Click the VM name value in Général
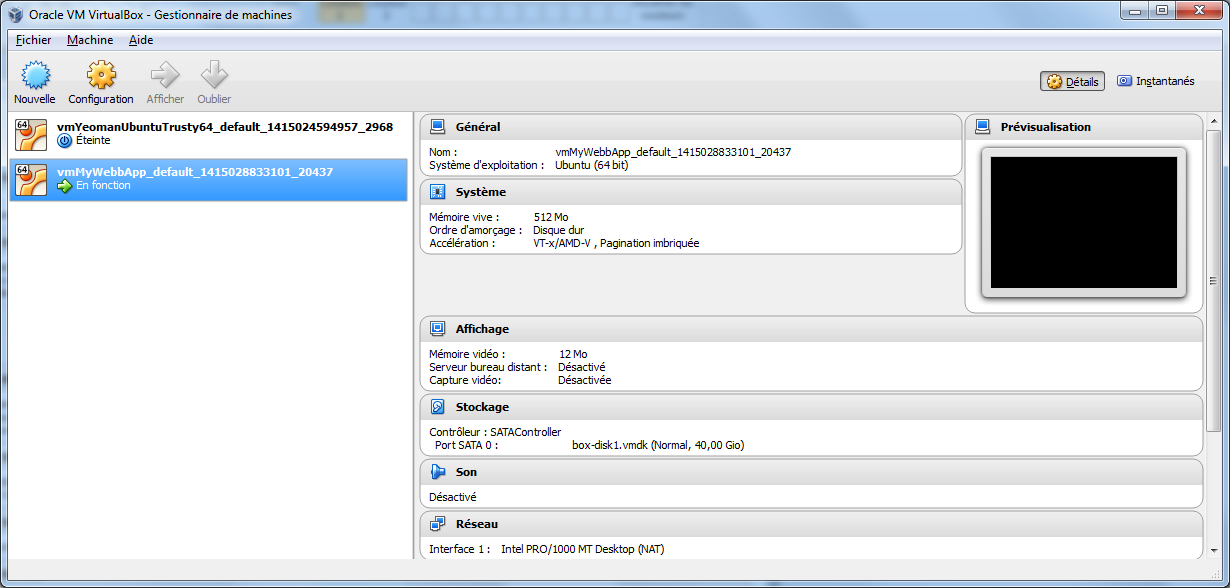 [673, 152]
